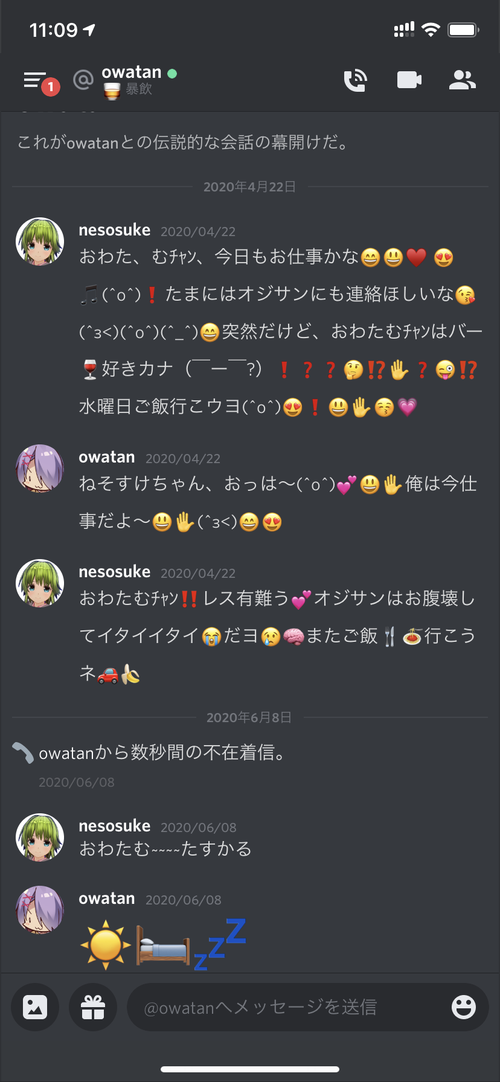The image size is (500, 1082).
Task: Tap owatan username above sun emoji message
Action: 107,898
